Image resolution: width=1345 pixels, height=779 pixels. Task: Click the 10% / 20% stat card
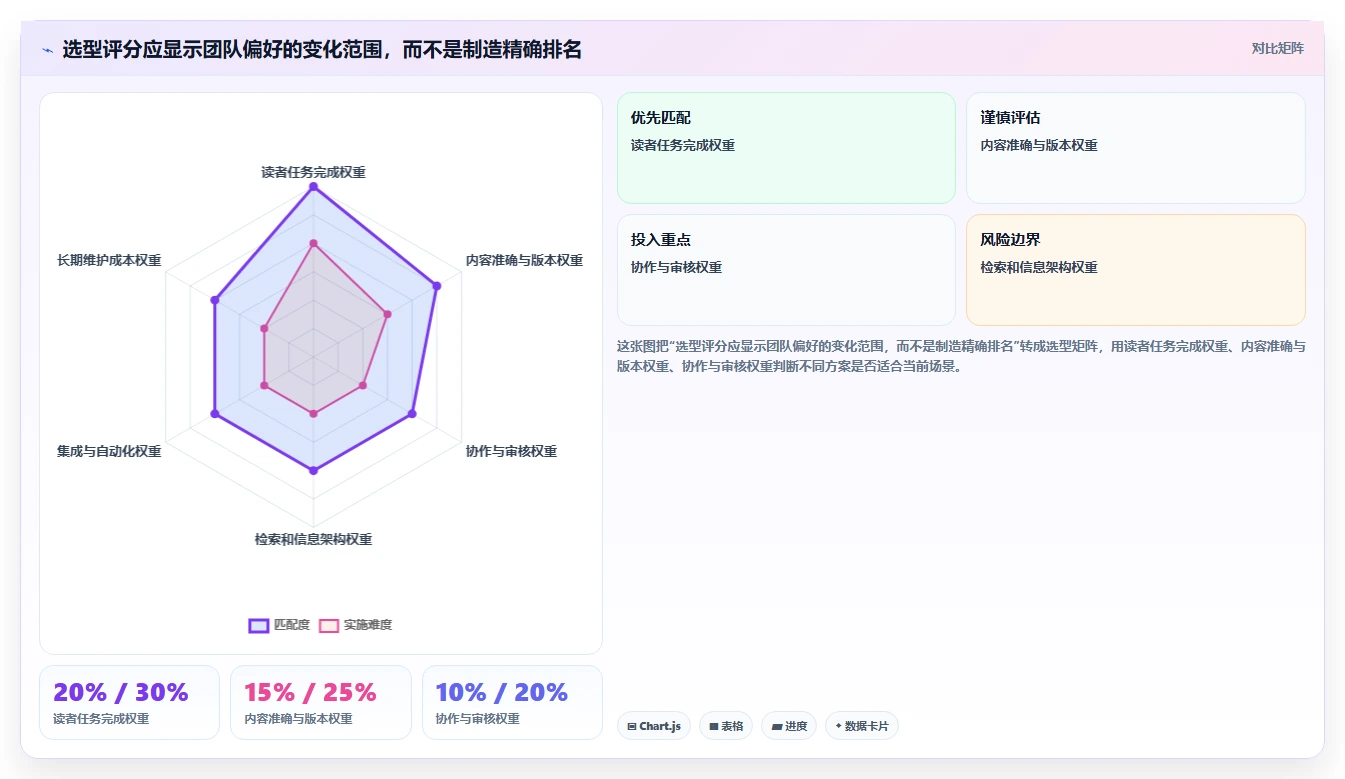tap(512, 703)
